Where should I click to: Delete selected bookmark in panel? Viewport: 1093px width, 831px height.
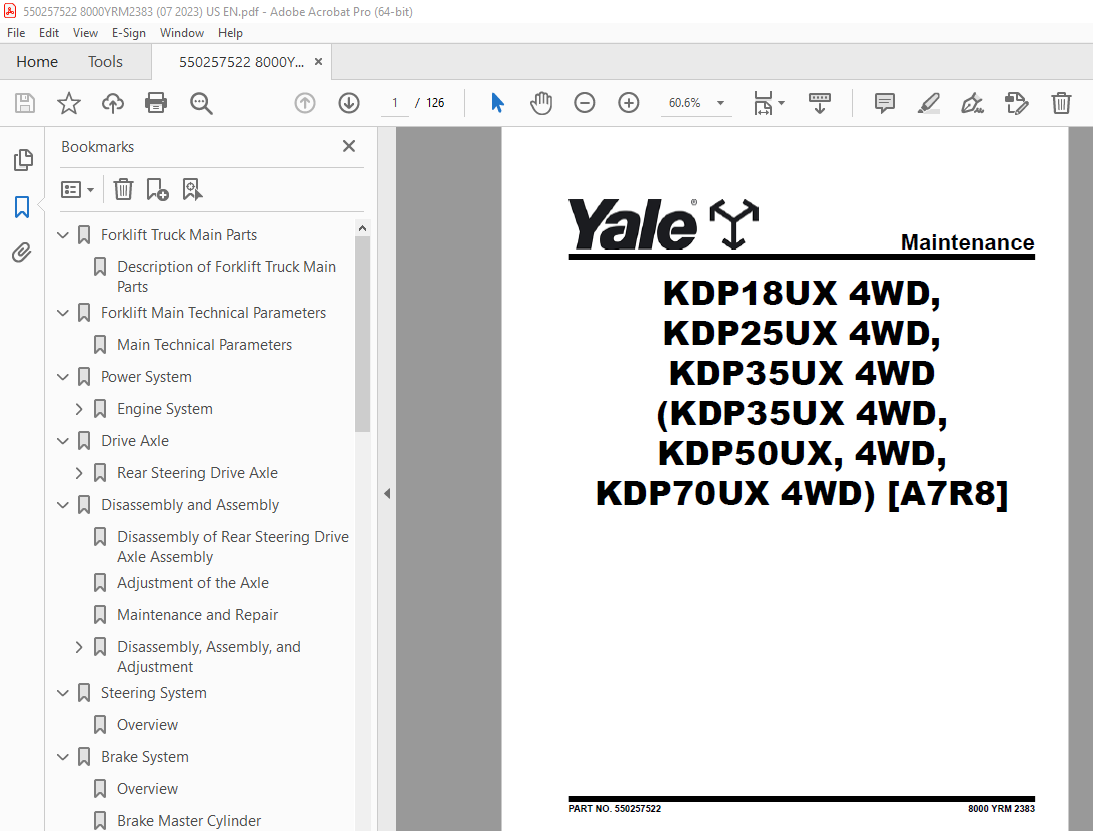point(123,189)
